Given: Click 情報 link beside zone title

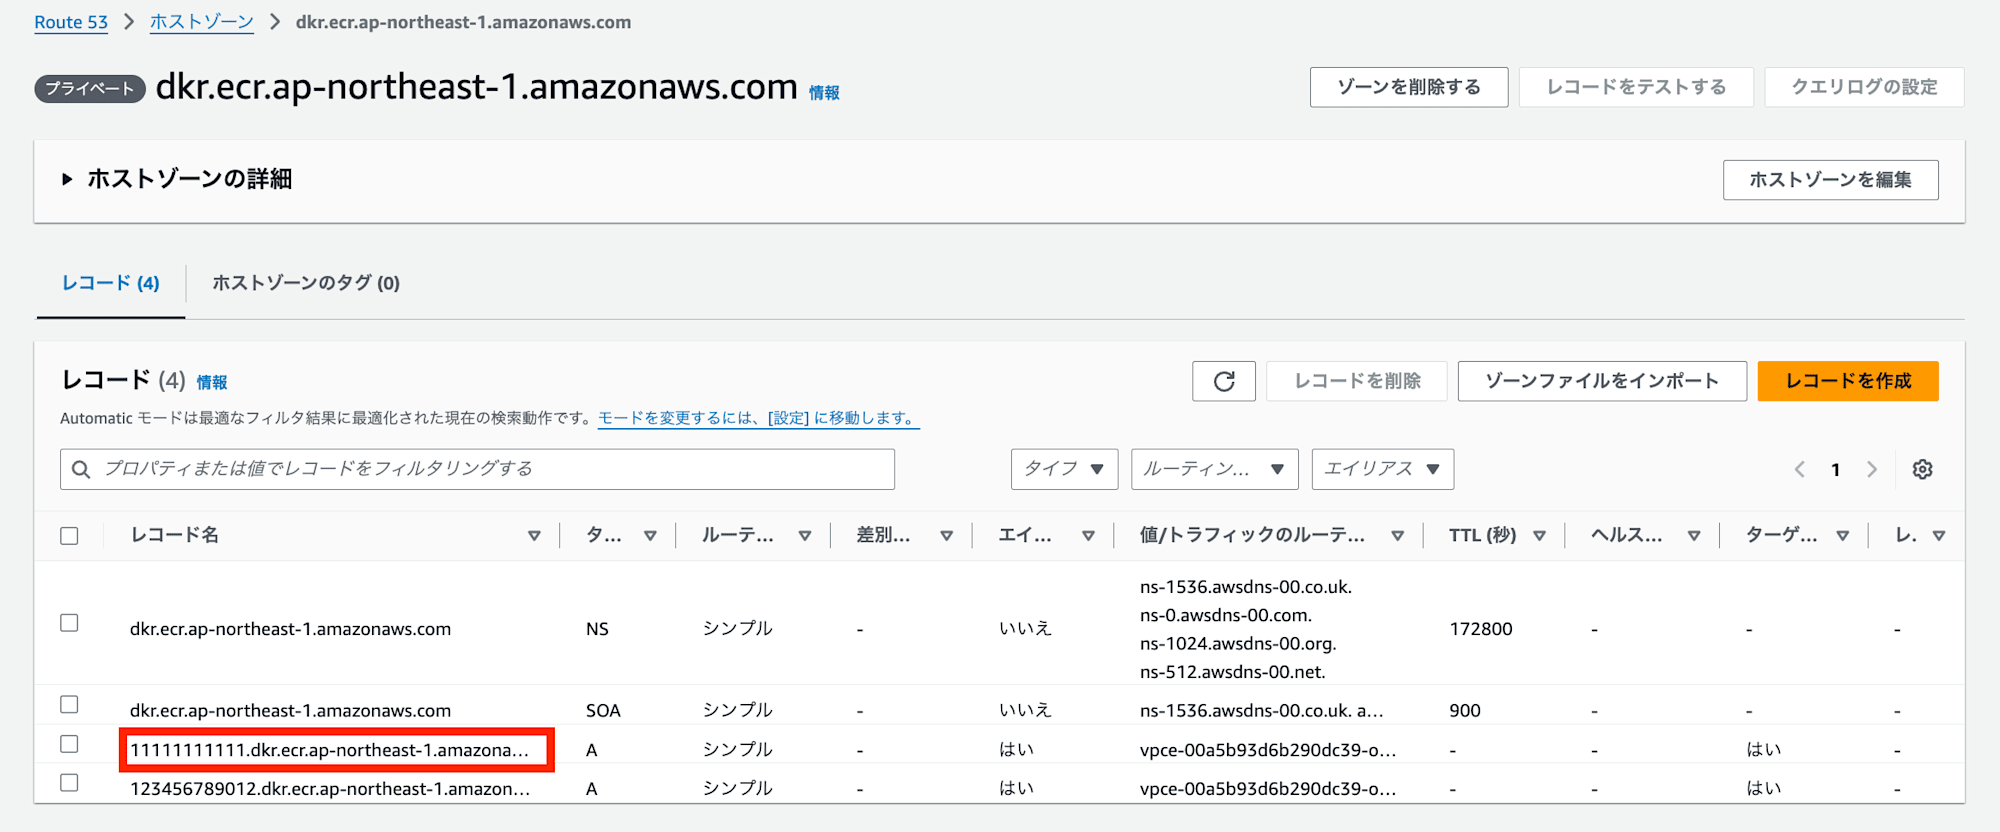Looking at the screenshot, I should (x=824, y=93).
